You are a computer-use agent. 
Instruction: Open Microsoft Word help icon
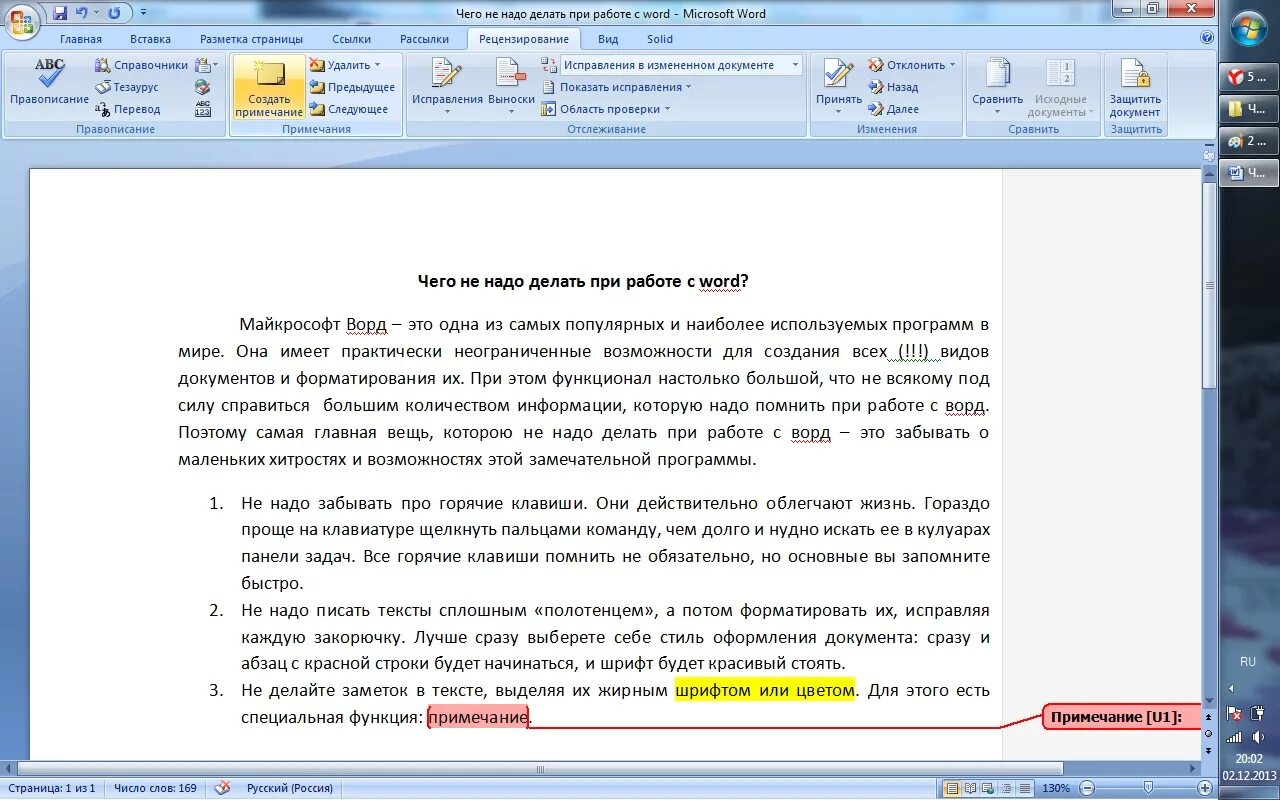[x=1206, y=38]
